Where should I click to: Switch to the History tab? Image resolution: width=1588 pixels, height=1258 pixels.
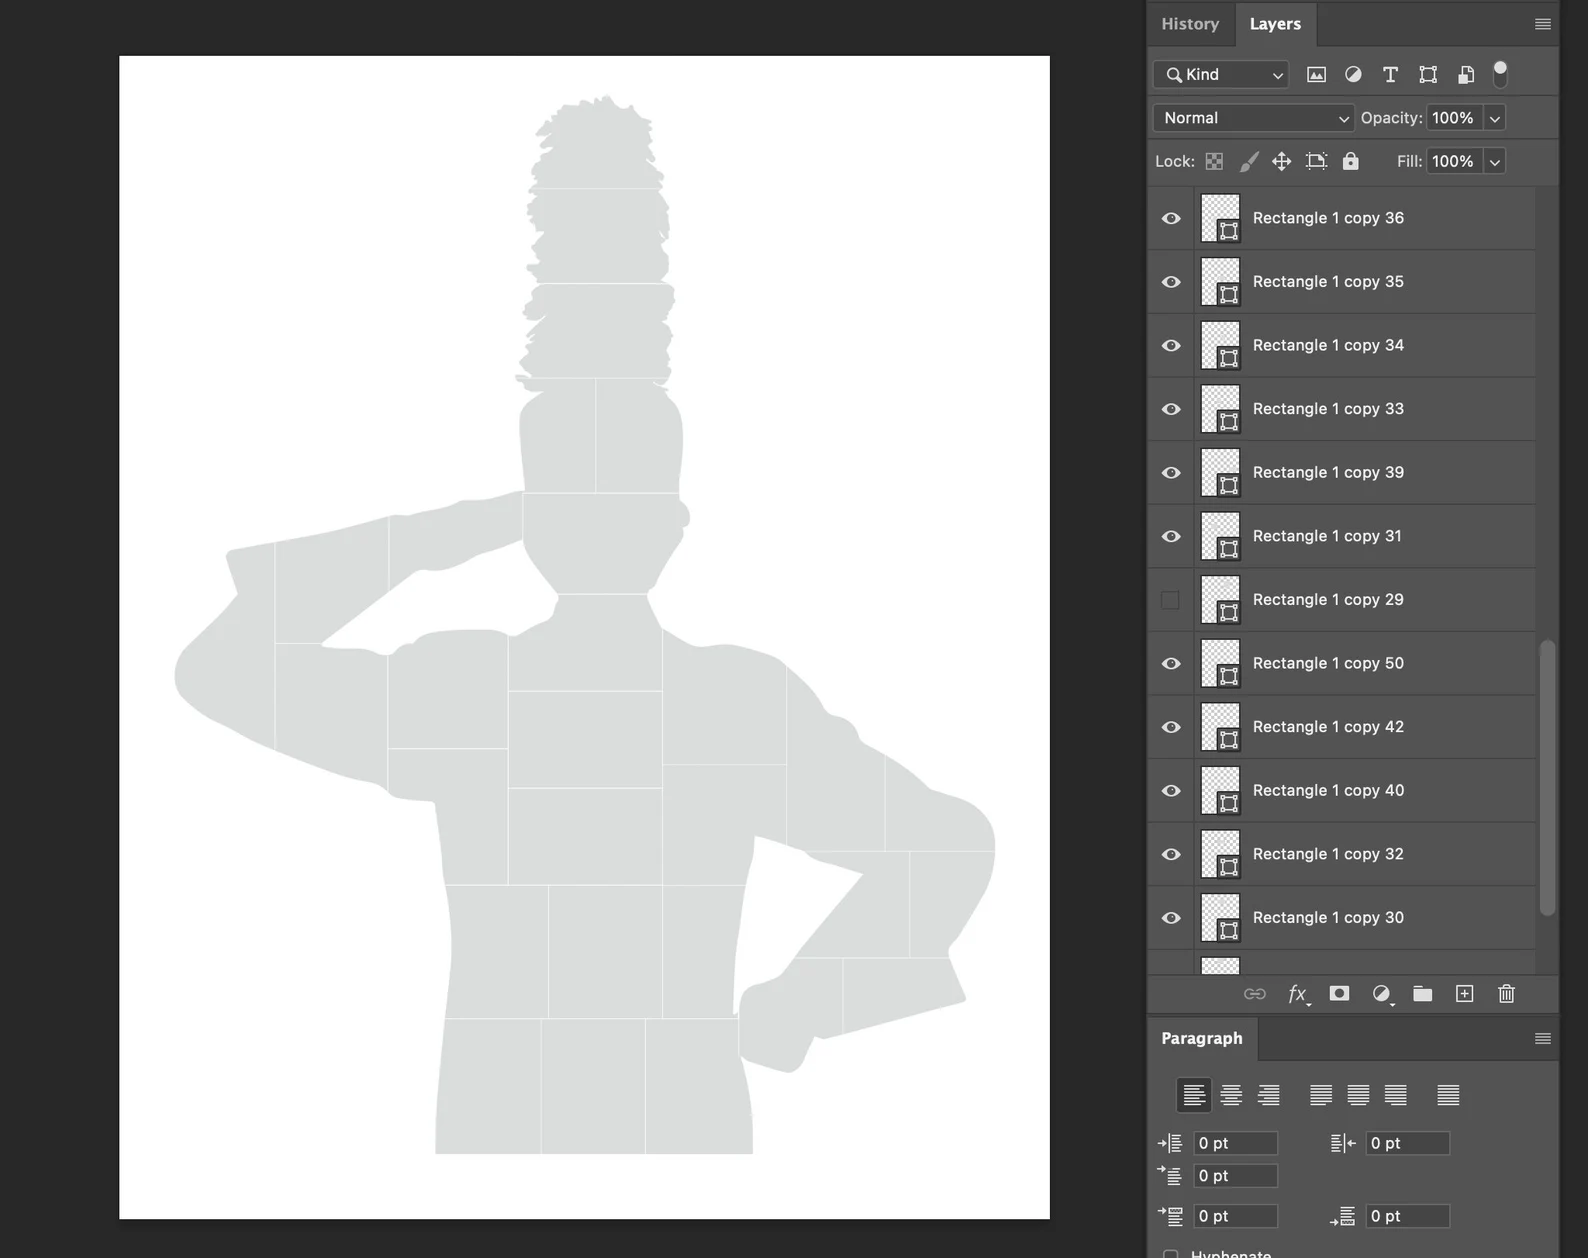[1190, 24]
